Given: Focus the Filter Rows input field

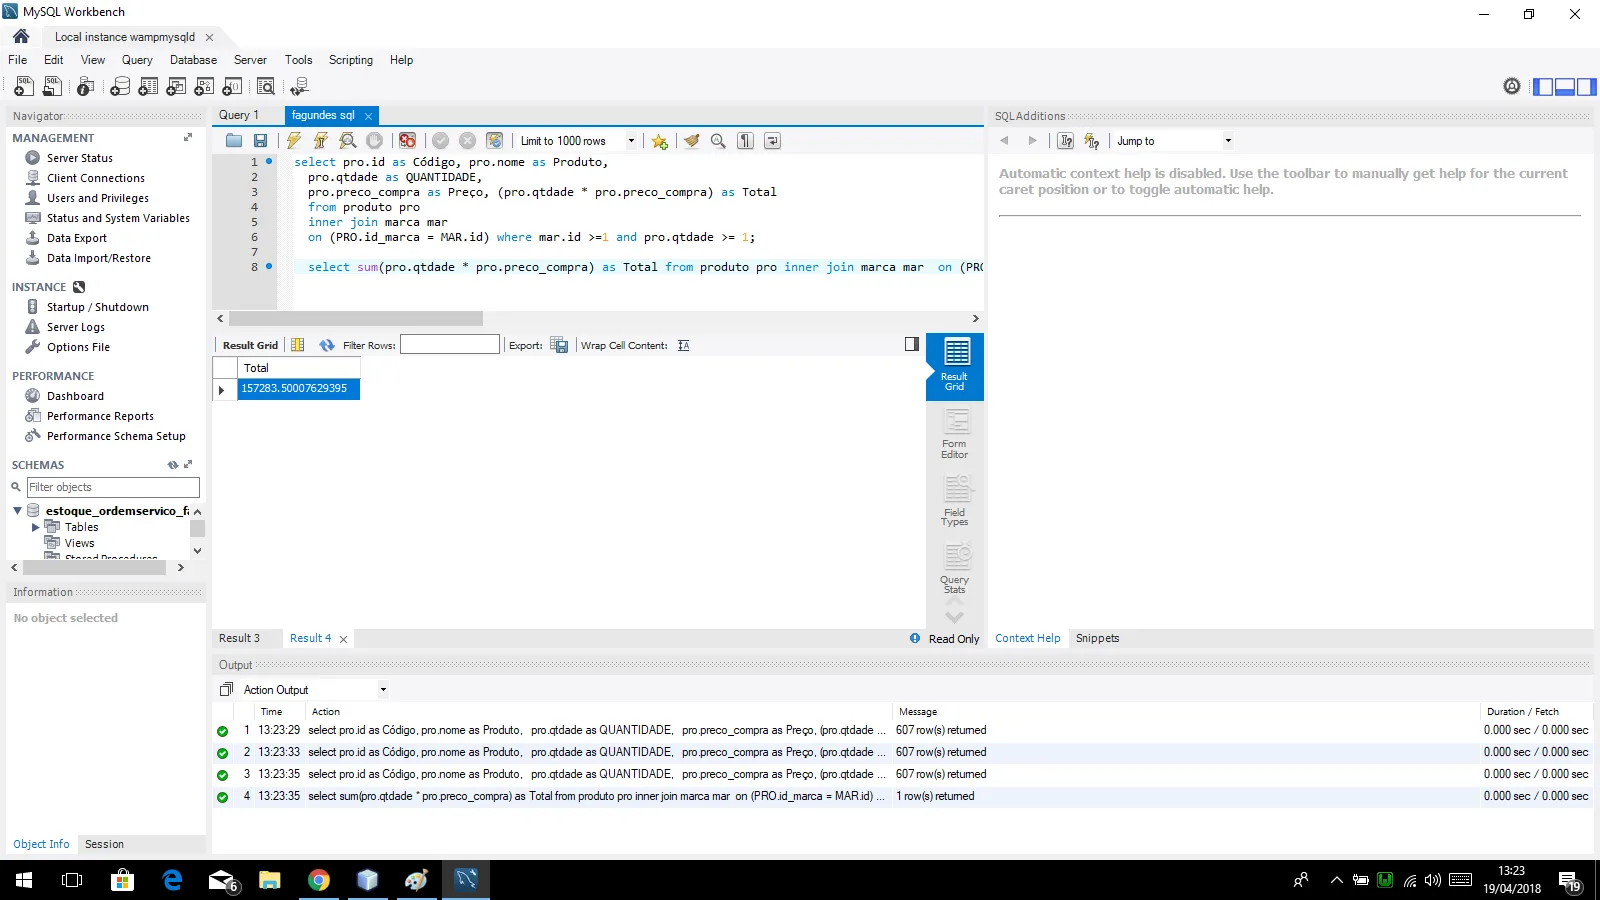Looking at the screenshot, I should click(x=449, y=345).
